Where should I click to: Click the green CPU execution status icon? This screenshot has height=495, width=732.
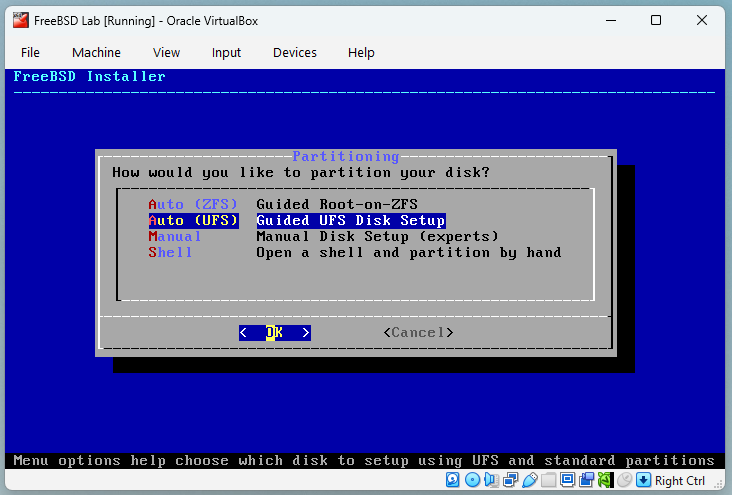click(x=605, y=480)
